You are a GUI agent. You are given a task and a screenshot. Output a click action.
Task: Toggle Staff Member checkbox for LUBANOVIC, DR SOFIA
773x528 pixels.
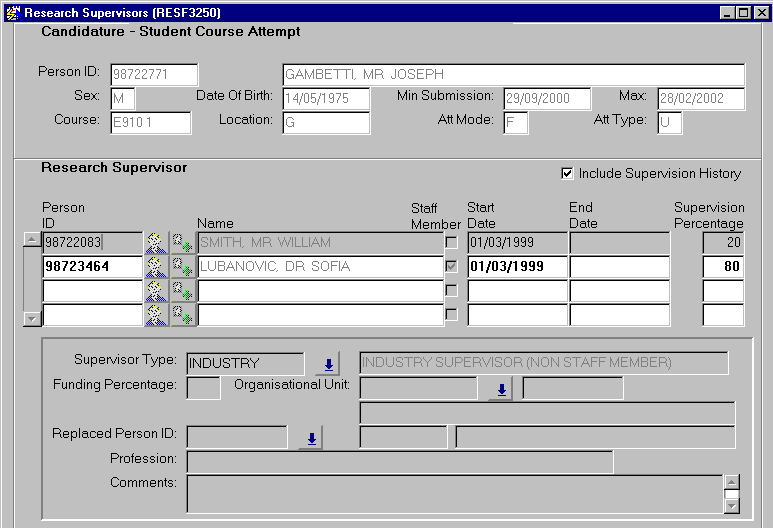click(453, 267)
